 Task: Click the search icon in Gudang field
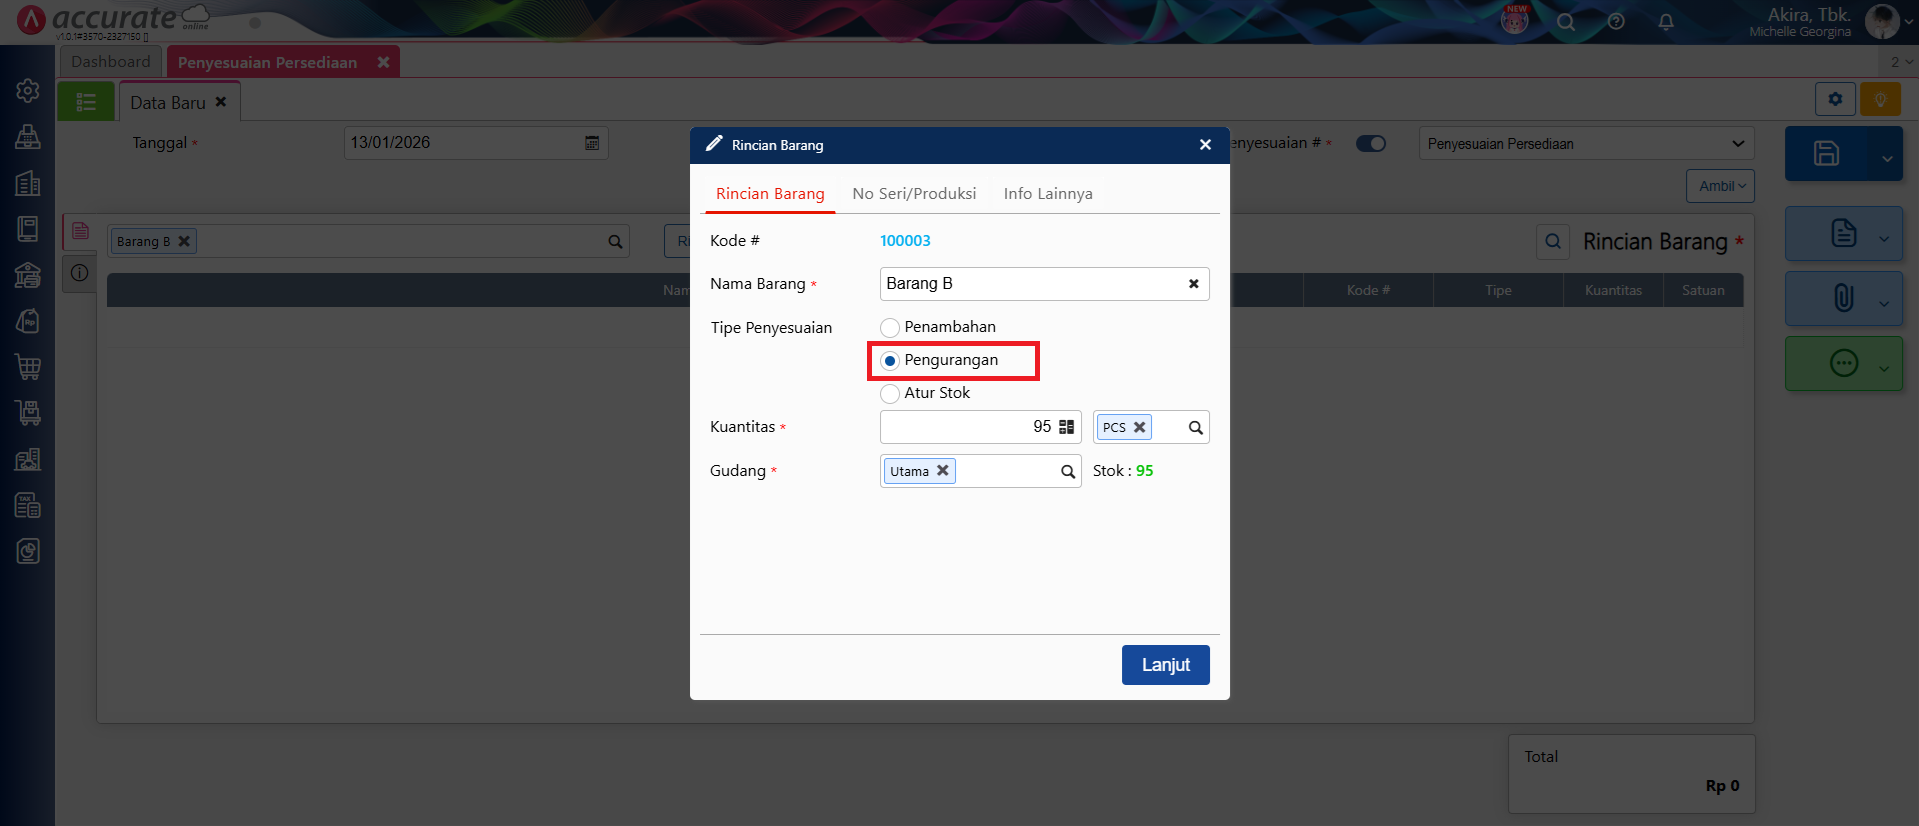pos(1067,471)
